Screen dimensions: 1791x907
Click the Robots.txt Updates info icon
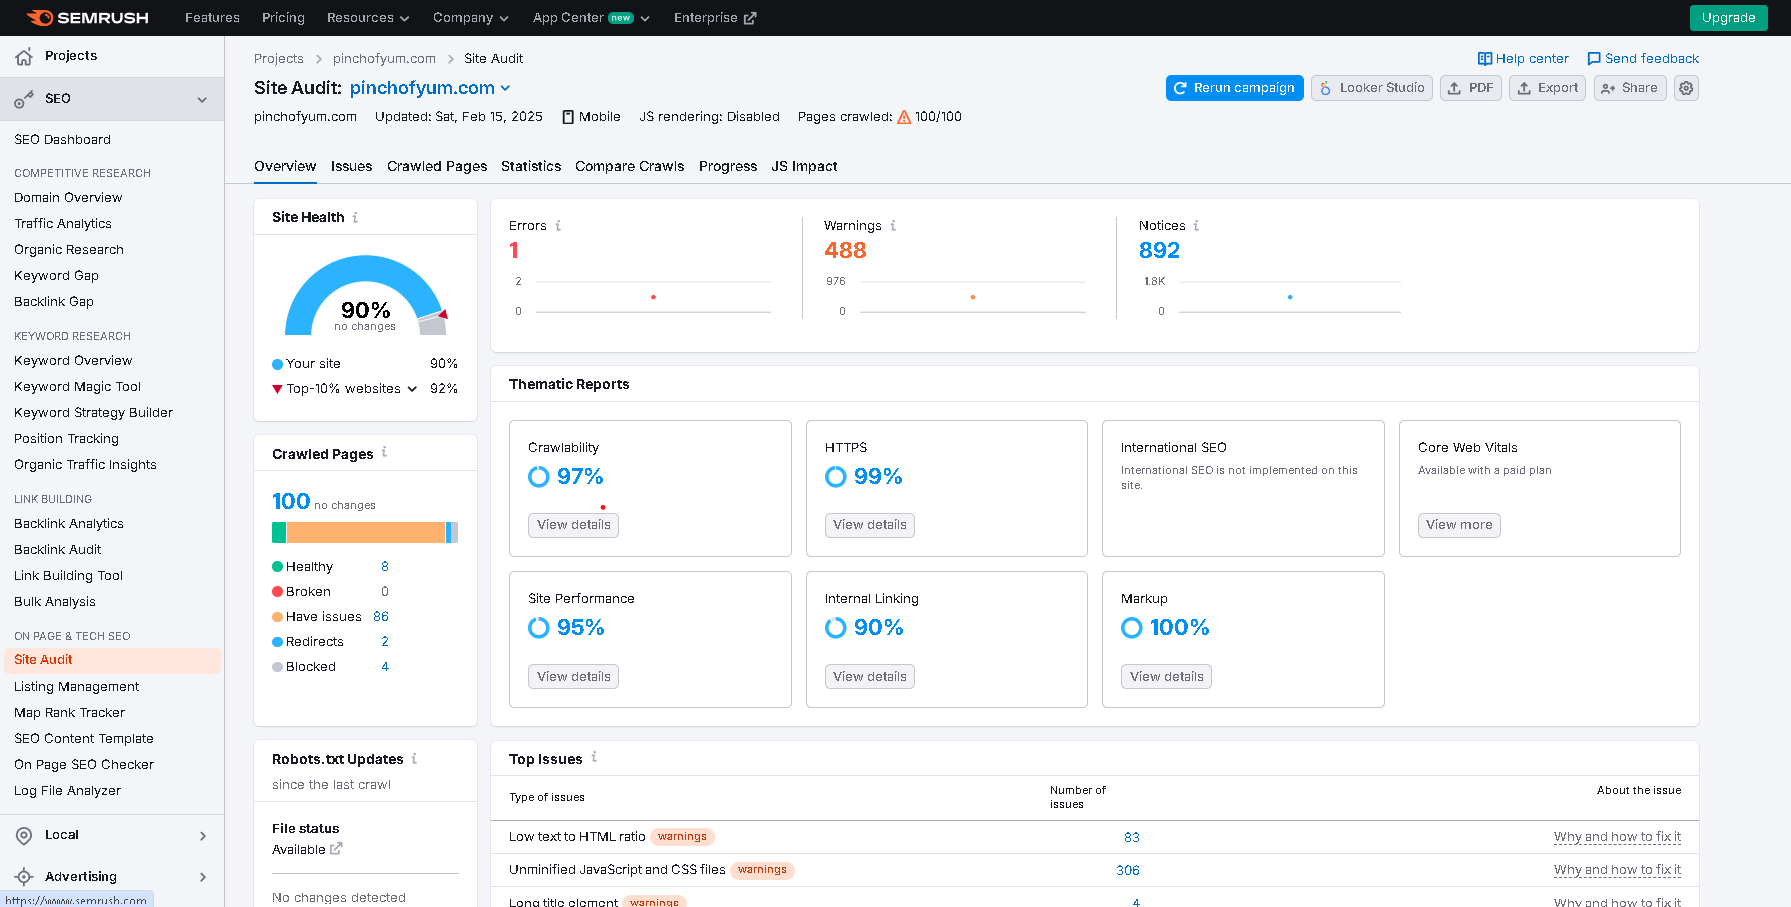click(414, 759)
